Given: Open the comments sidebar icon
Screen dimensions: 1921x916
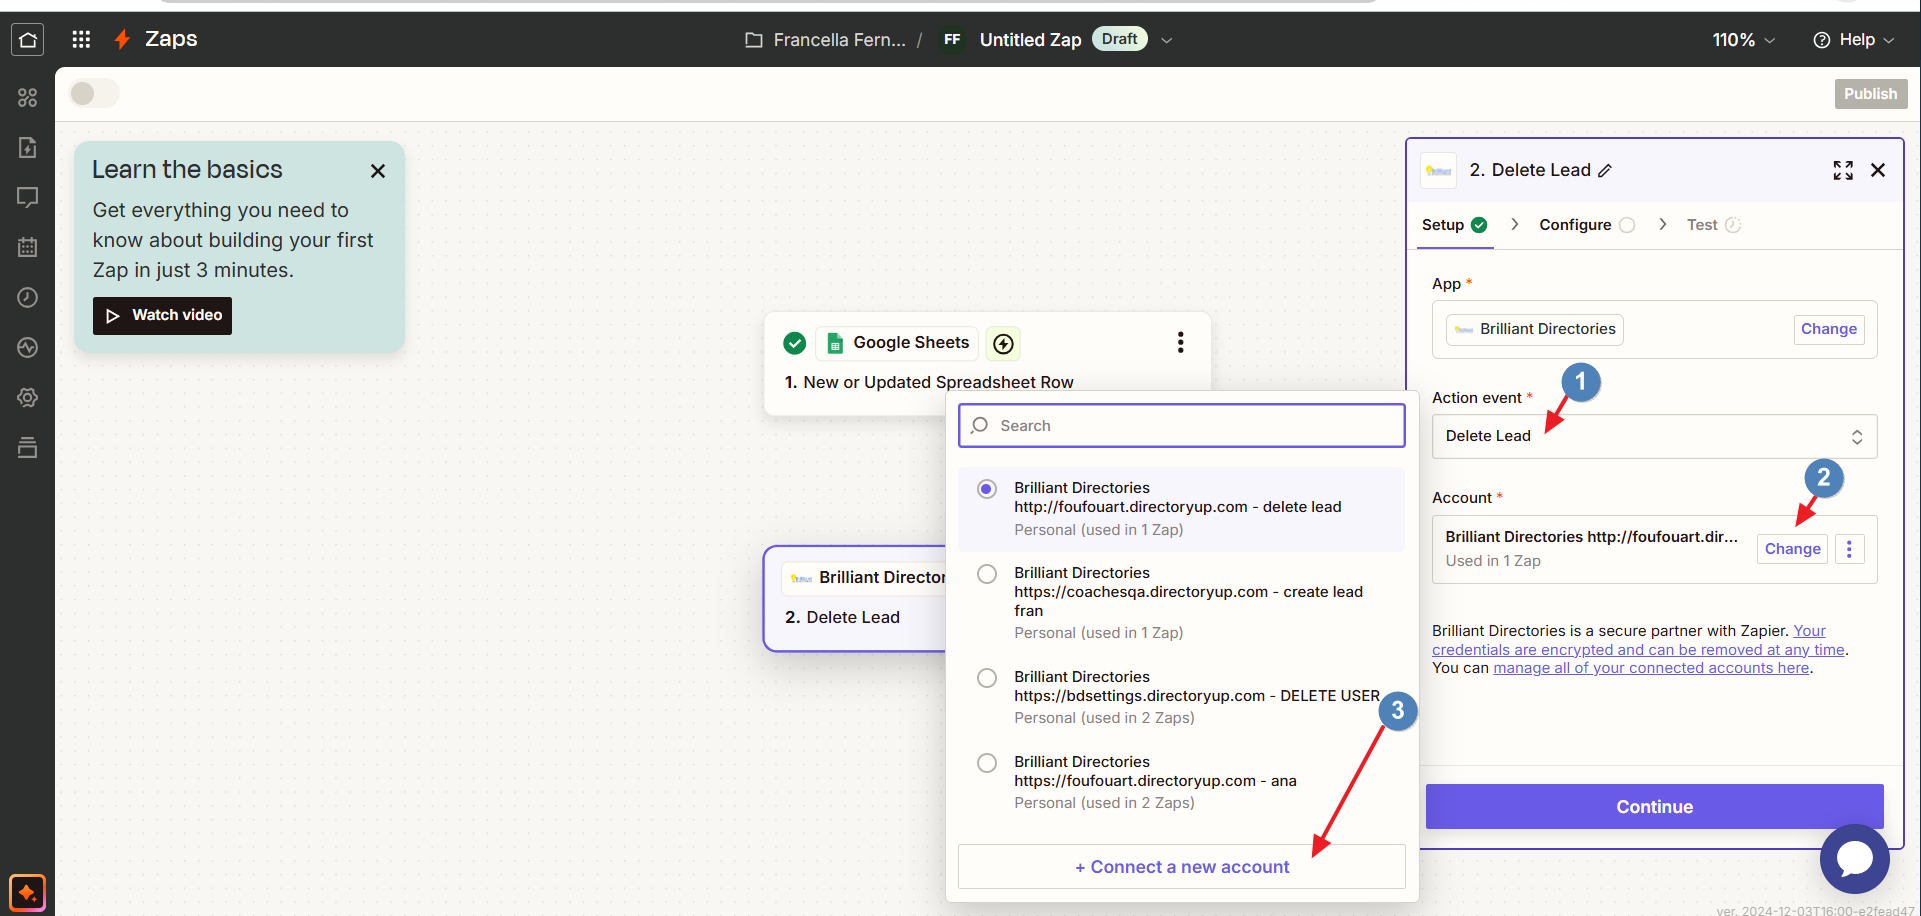Looking at the screenshot, I should [27, 197].
